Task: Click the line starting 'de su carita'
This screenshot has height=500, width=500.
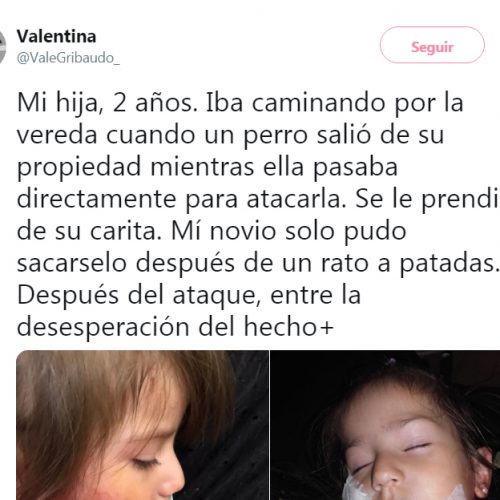Action: pos(212,231)
